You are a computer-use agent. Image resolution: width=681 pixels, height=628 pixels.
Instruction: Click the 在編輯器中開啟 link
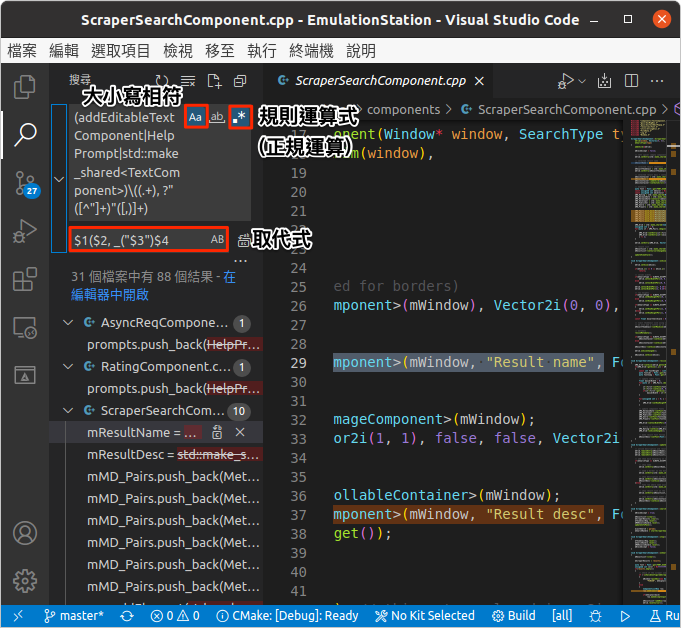point(153,286)
